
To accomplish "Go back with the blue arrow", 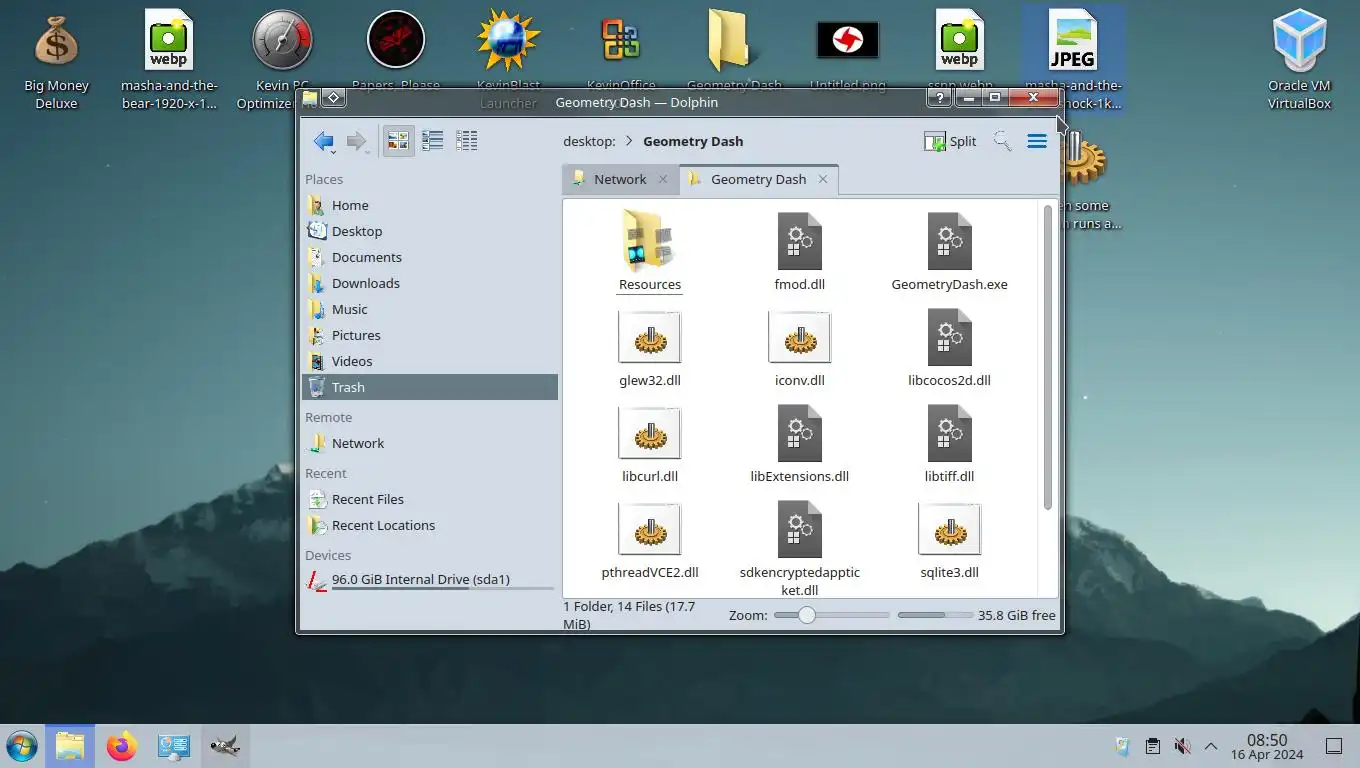I will (324, 141).
